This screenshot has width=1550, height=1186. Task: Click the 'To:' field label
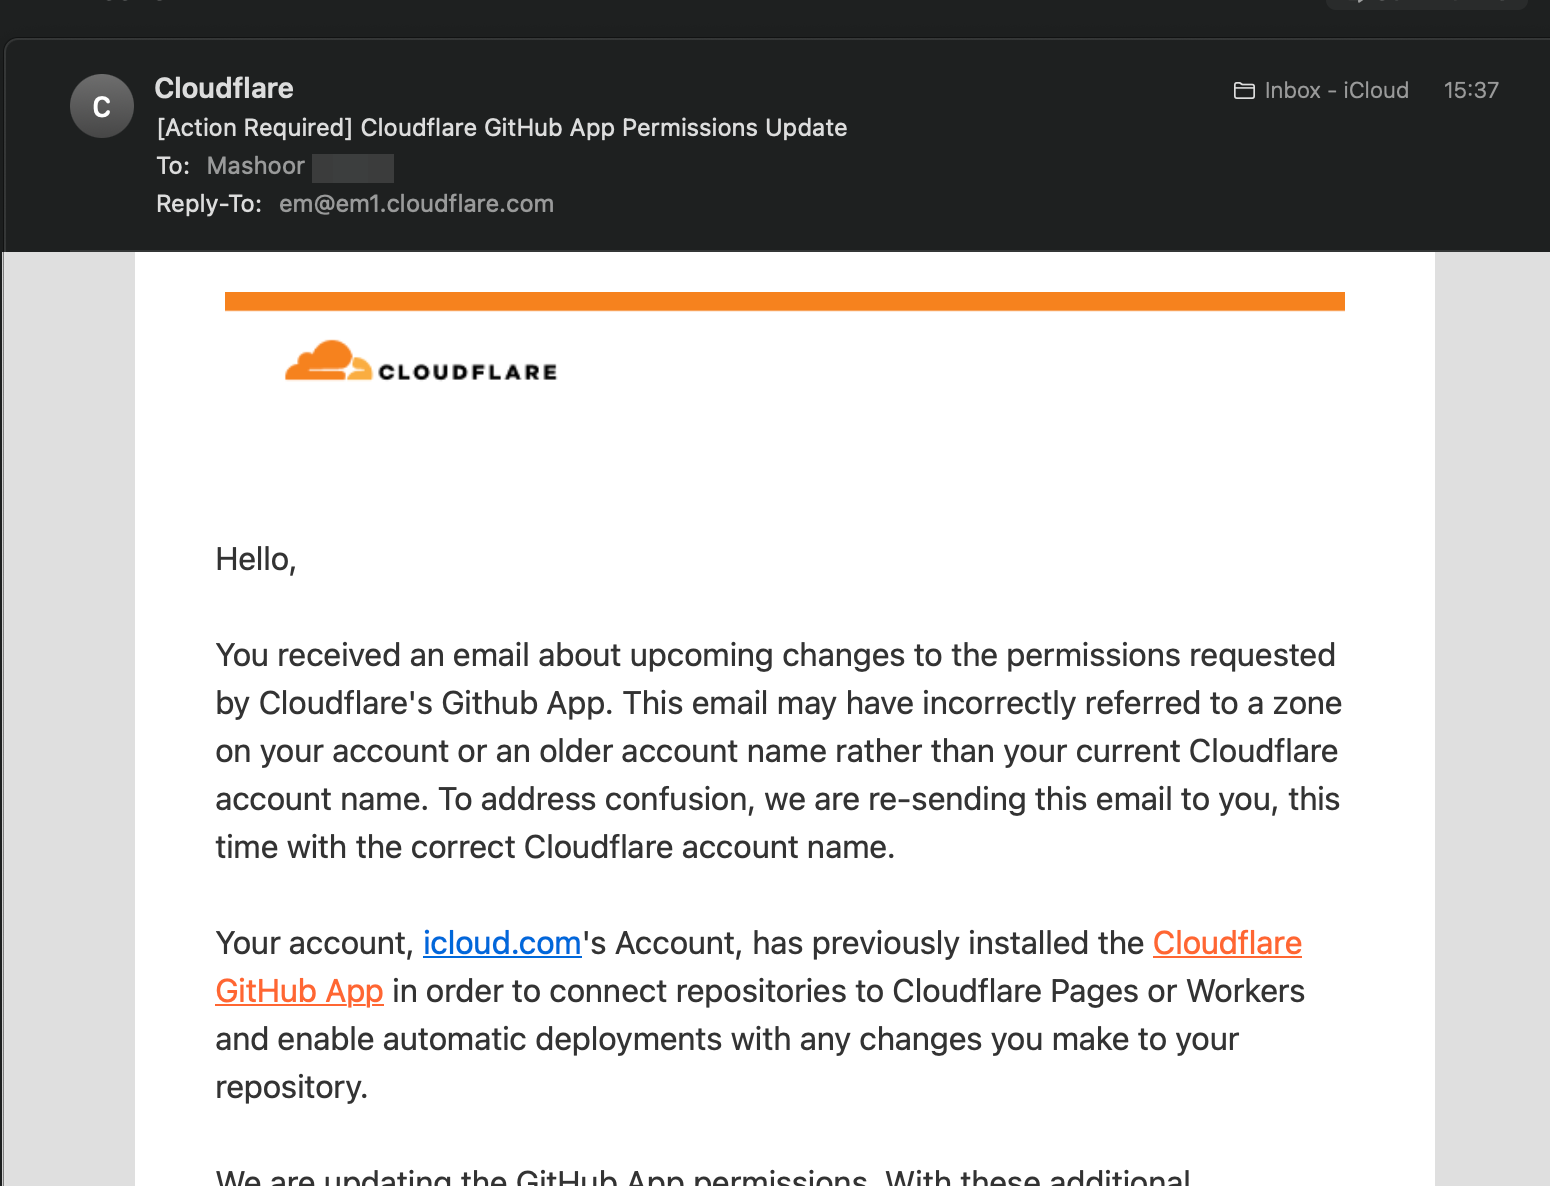coord(173,166)
